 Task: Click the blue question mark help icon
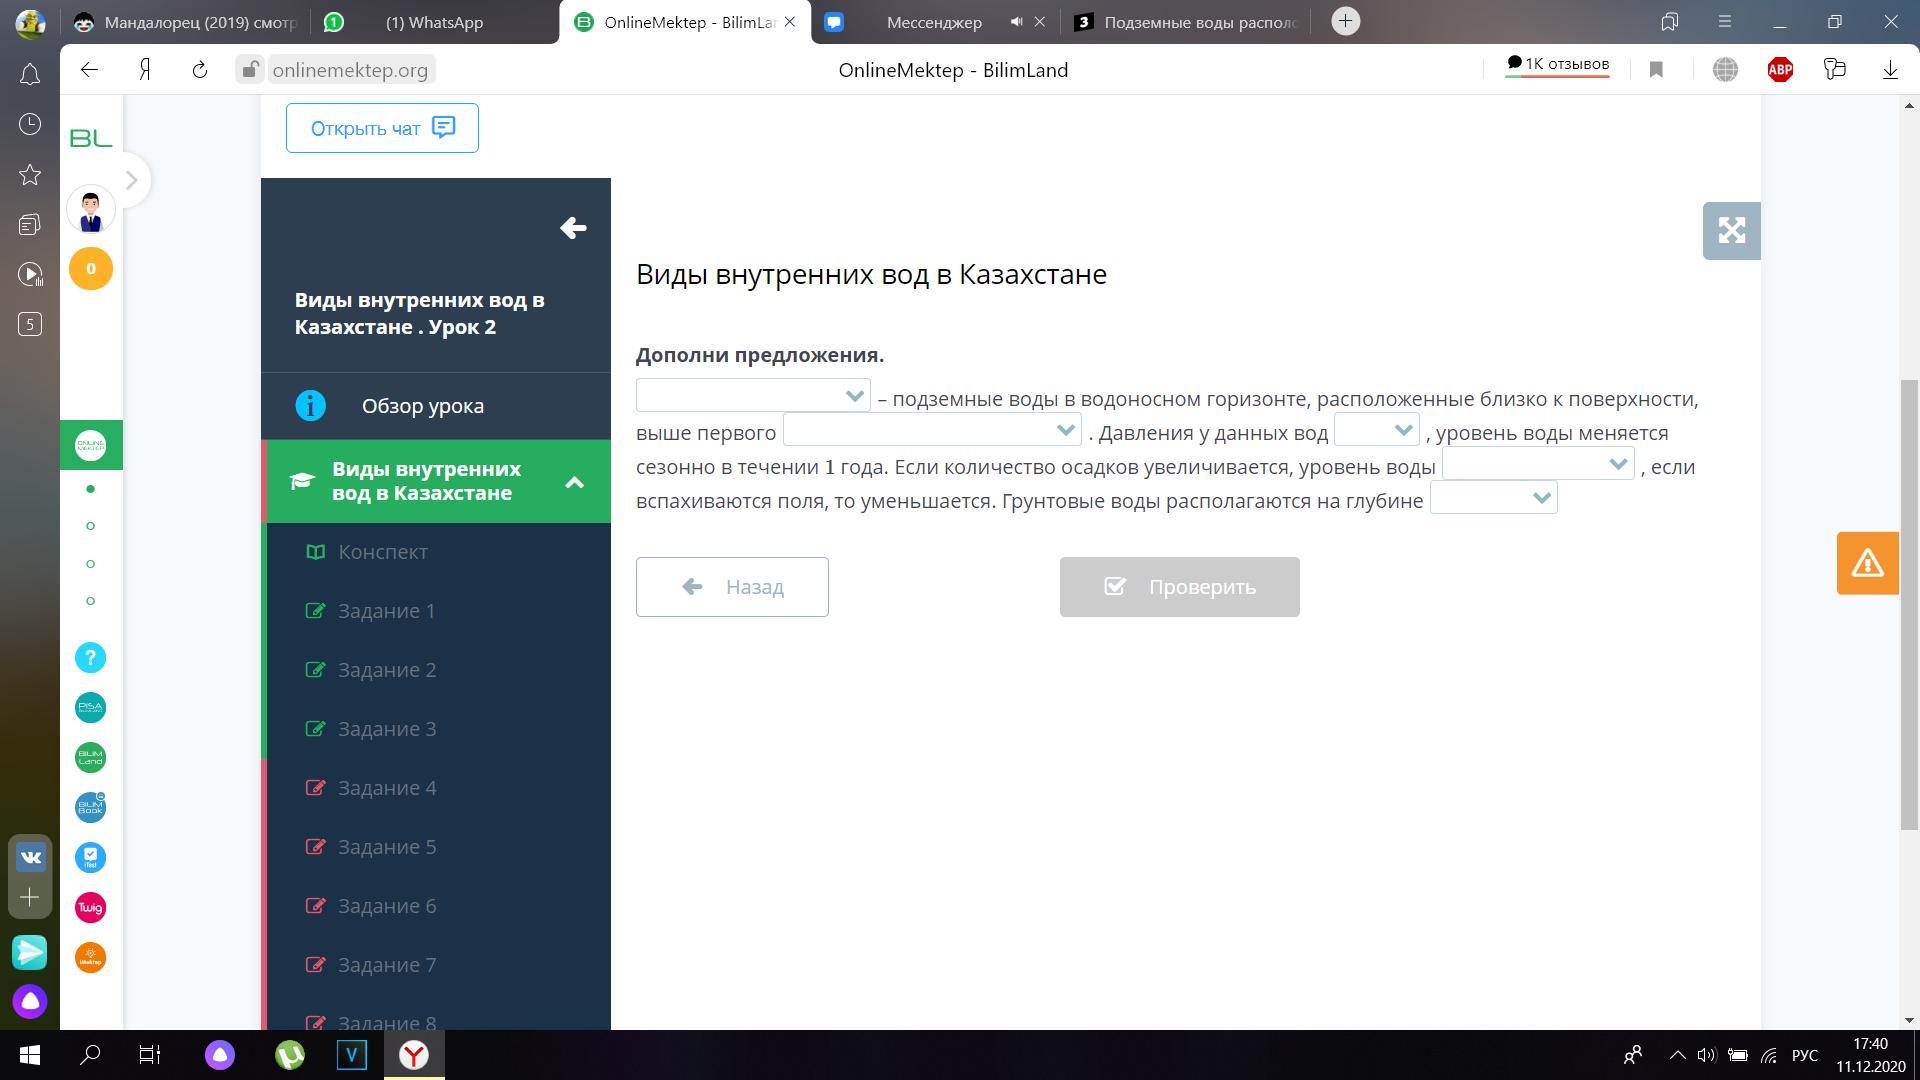point(90,658)
